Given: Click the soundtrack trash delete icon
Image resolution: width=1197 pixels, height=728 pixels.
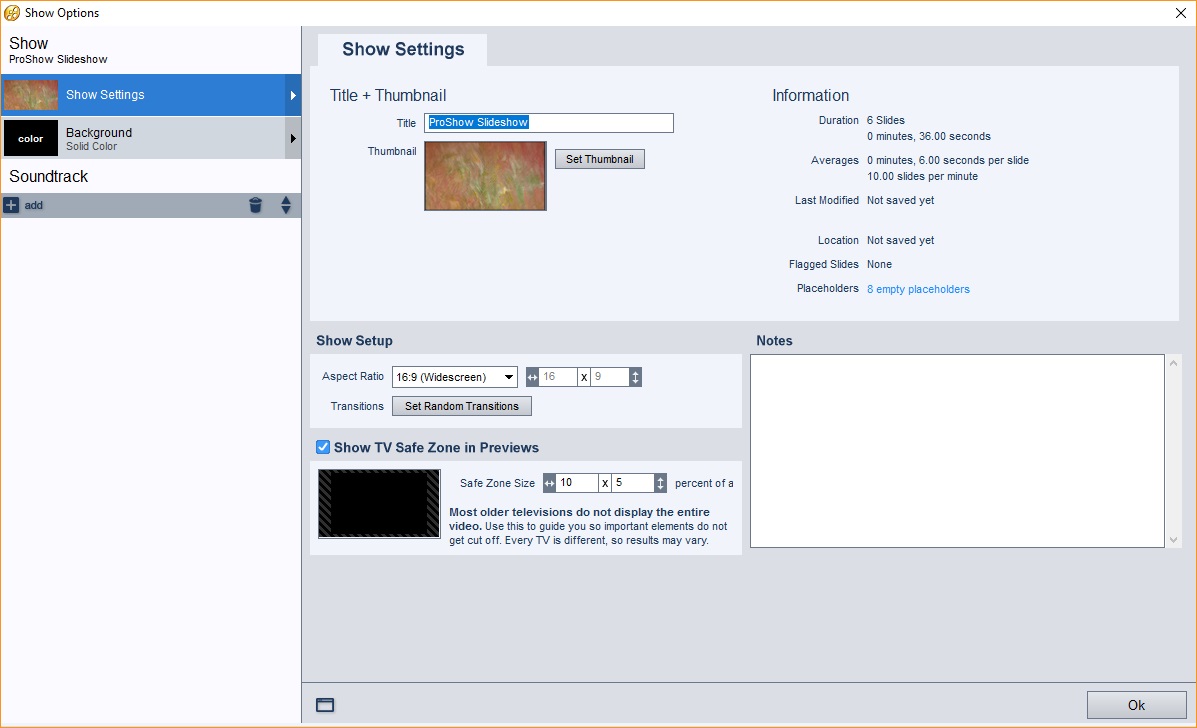Looking at the screenshot, I should point(256,205).
